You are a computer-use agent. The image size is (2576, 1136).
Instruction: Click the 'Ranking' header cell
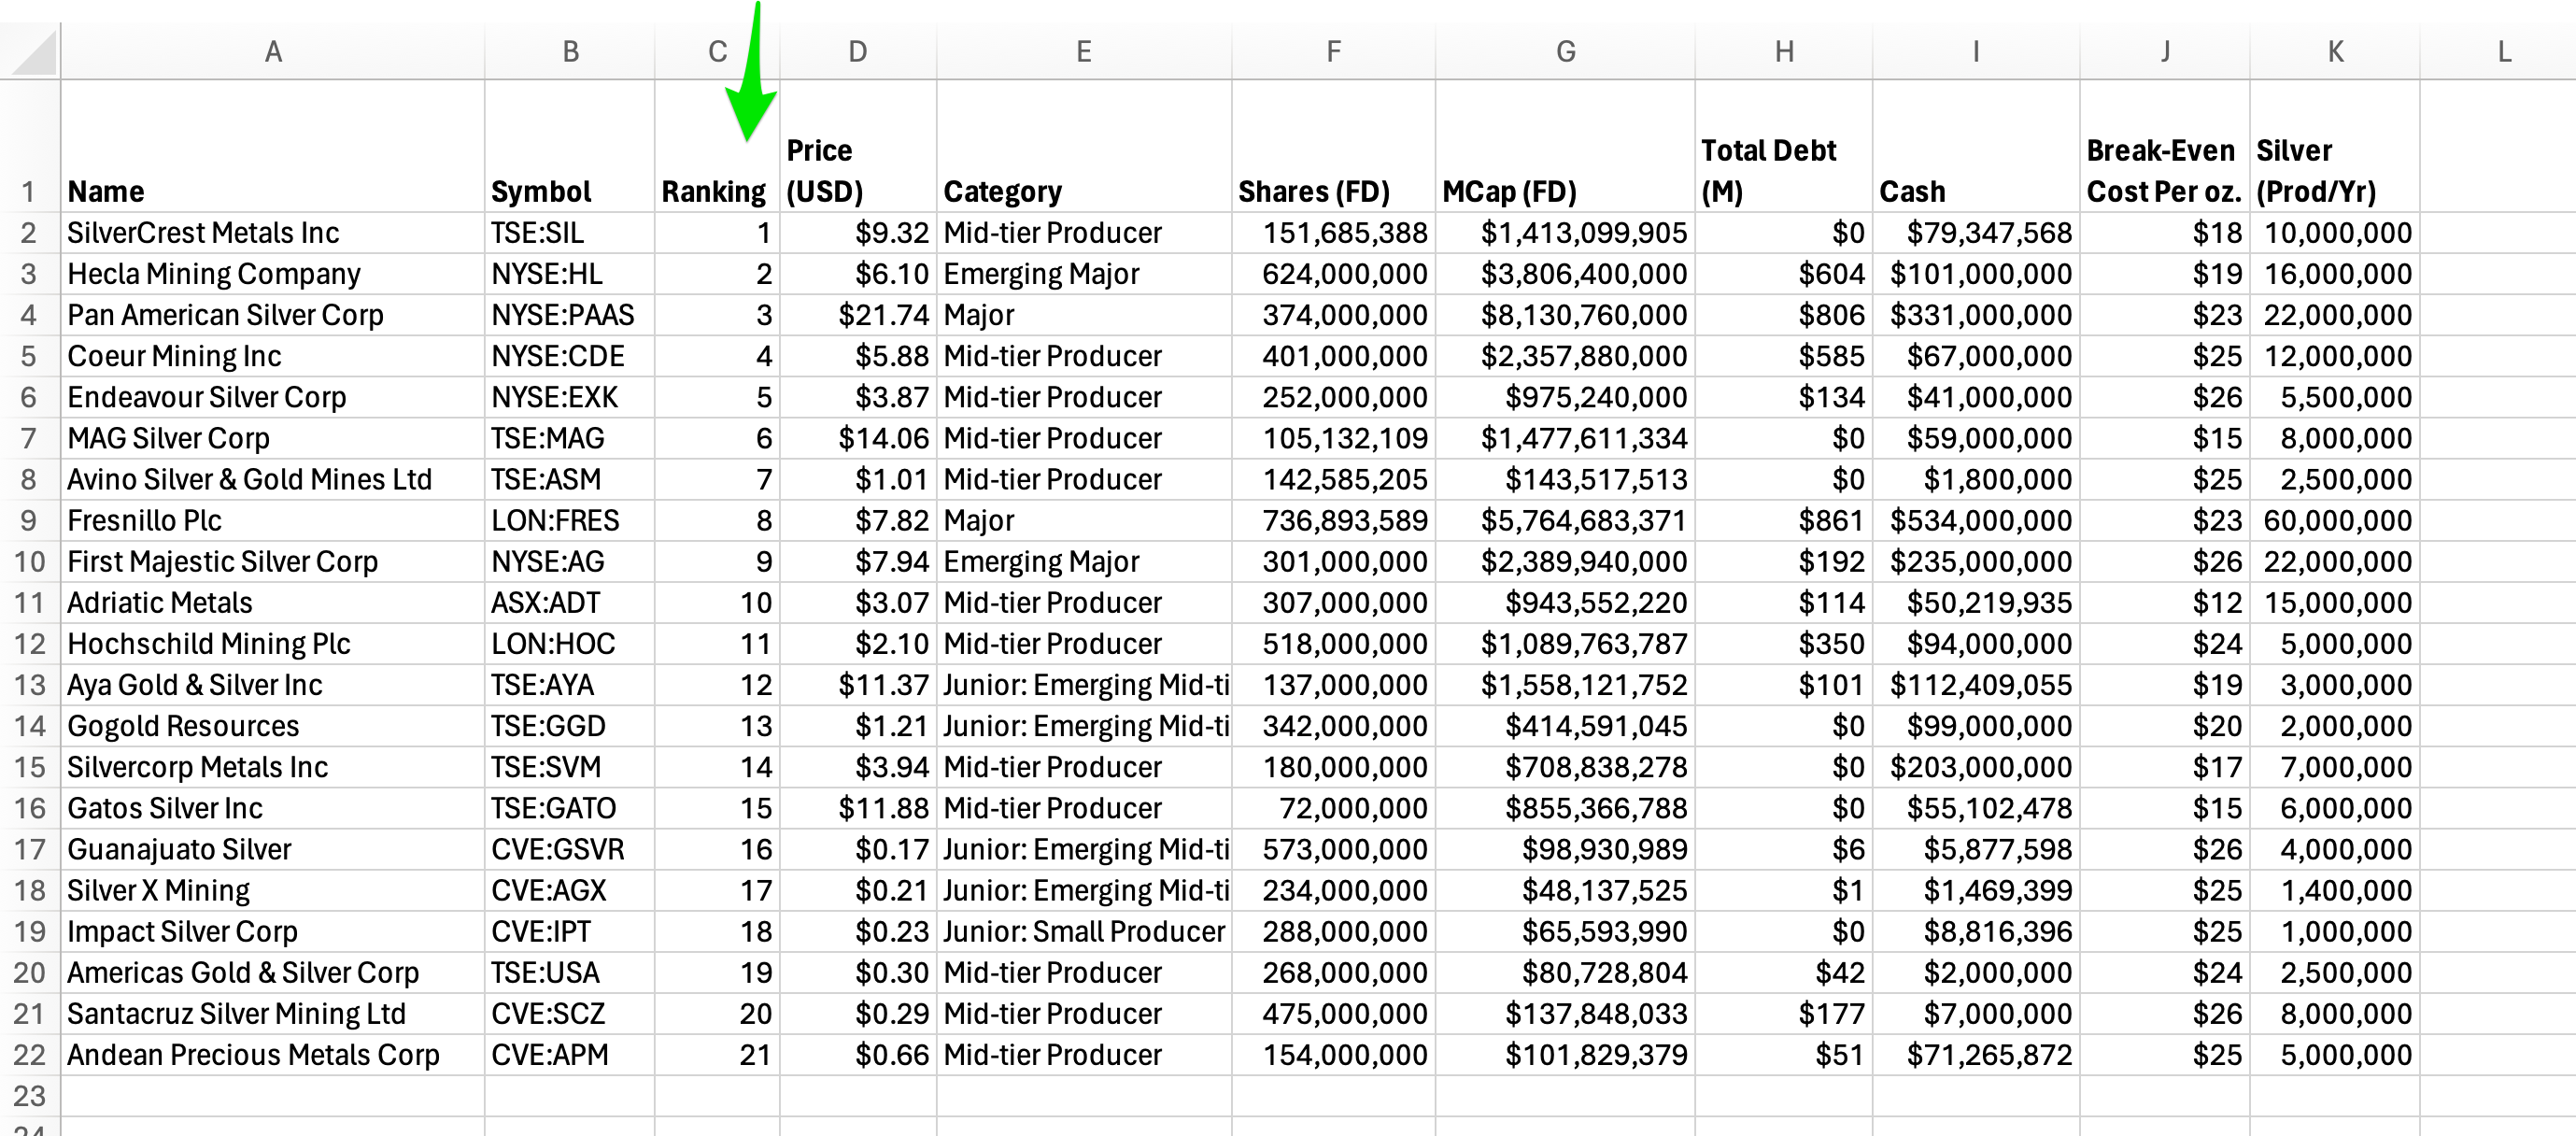tap(717, 146)
